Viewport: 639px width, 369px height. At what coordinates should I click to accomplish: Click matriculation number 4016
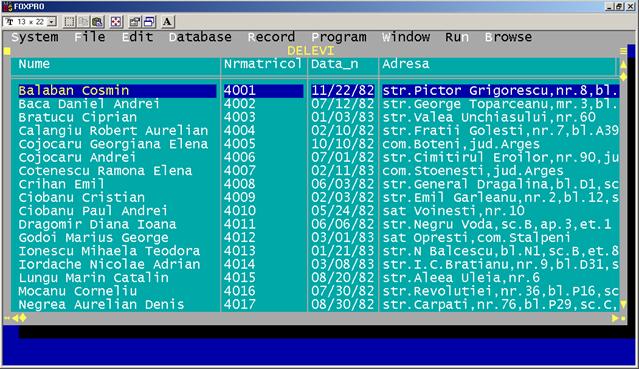click(240, 291)
